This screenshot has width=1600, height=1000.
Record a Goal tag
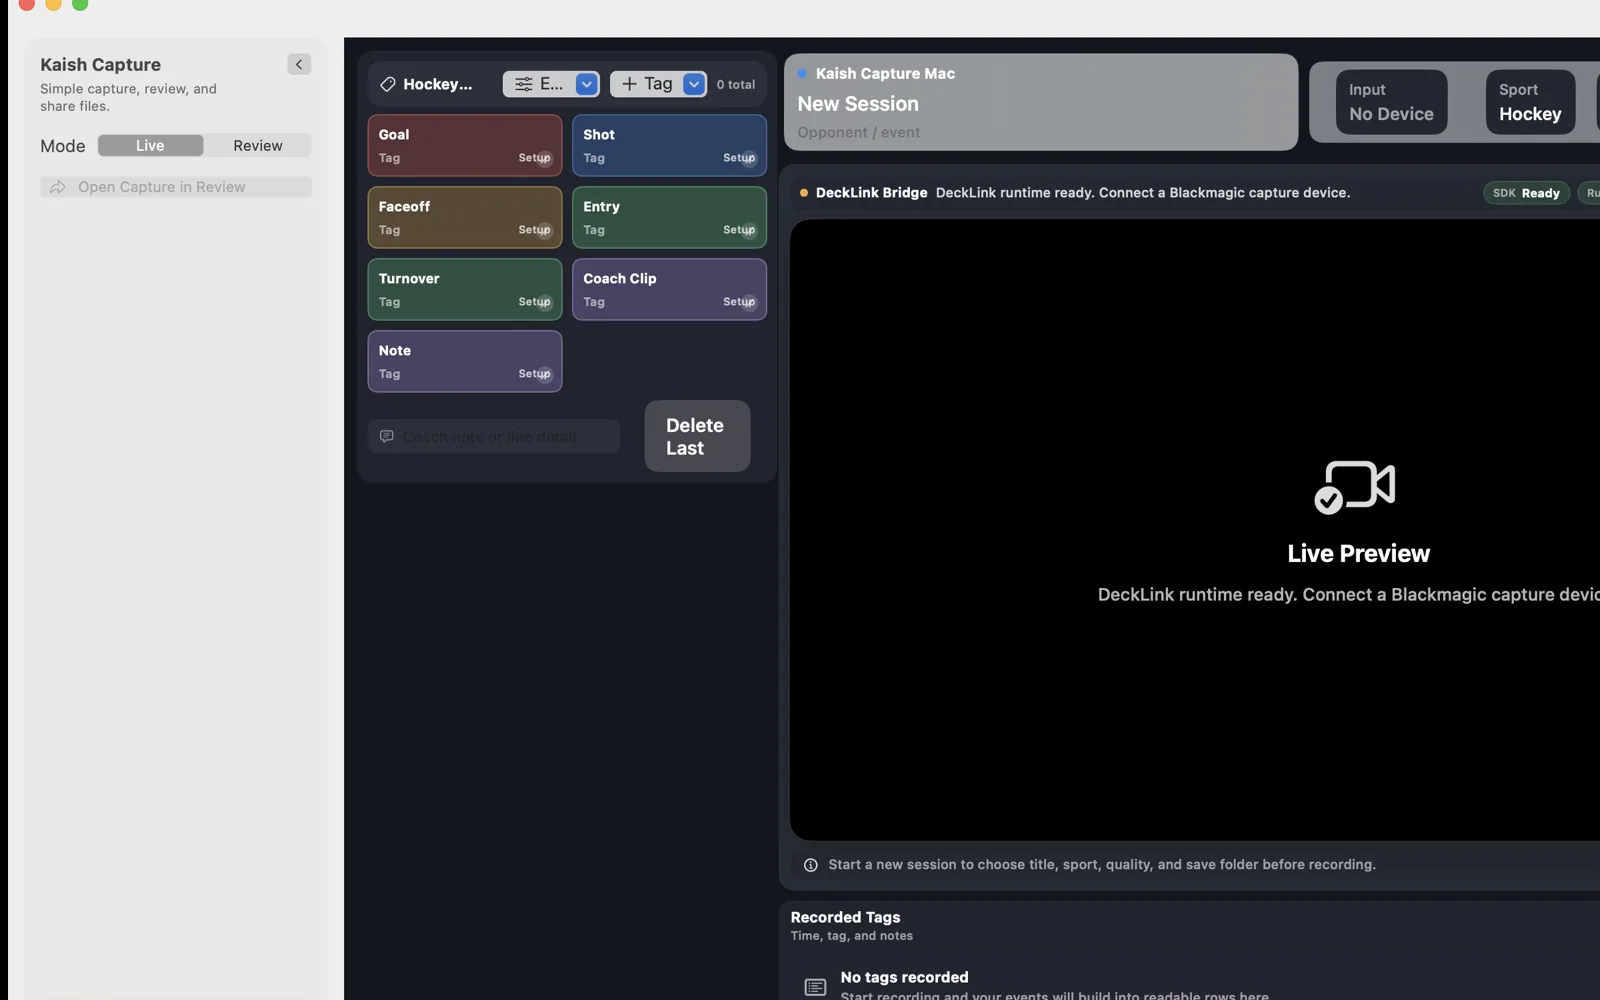[465, 146]
